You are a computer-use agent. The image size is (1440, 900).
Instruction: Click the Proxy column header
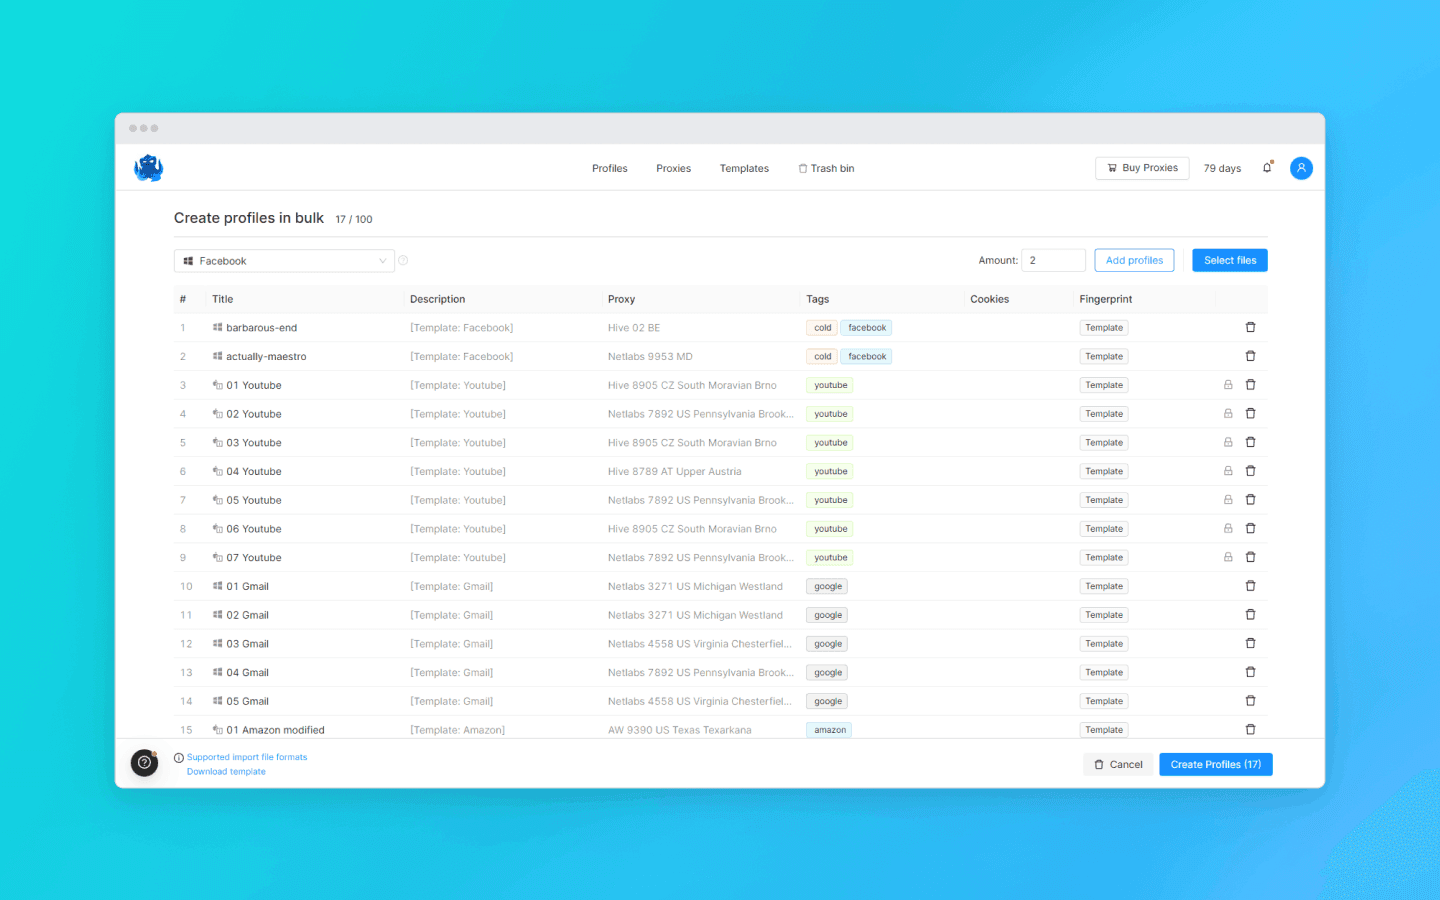tap(621, 299)
